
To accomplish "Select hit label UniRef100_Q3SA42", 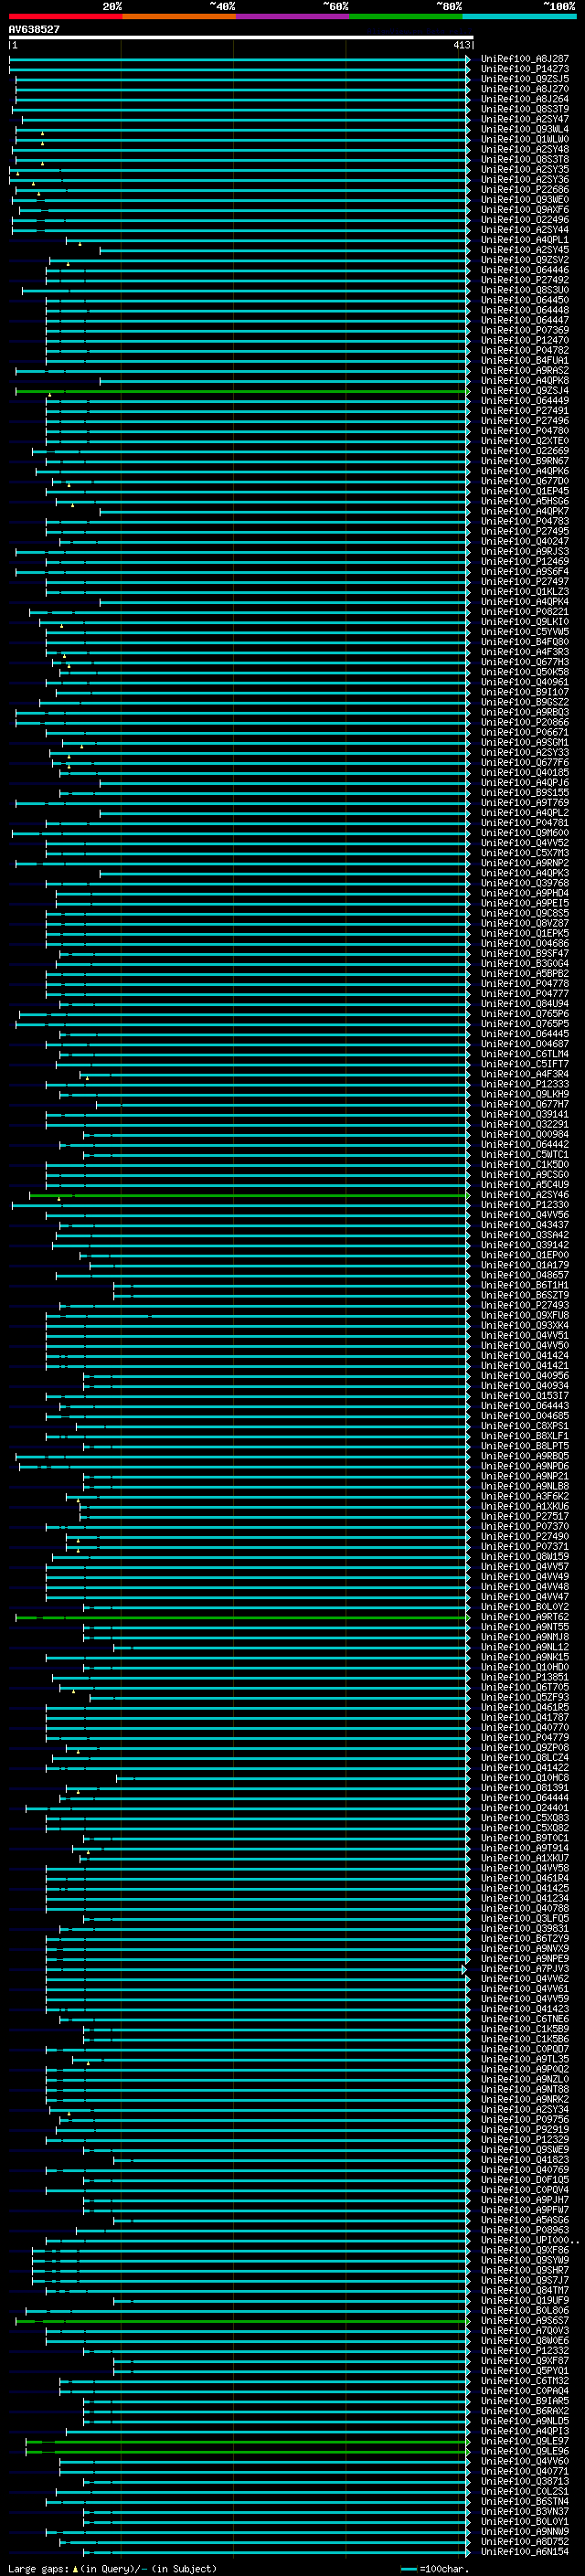I will click(525, 1235).
